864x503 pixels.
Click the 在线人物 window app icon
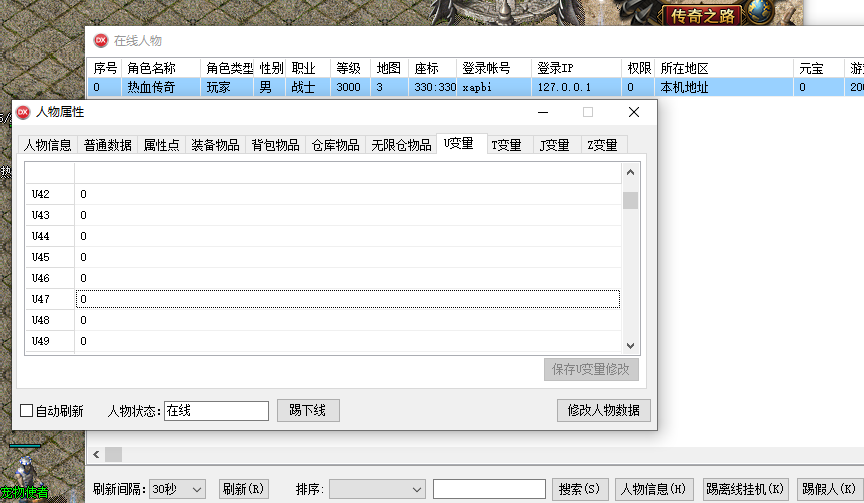[101, 41]
